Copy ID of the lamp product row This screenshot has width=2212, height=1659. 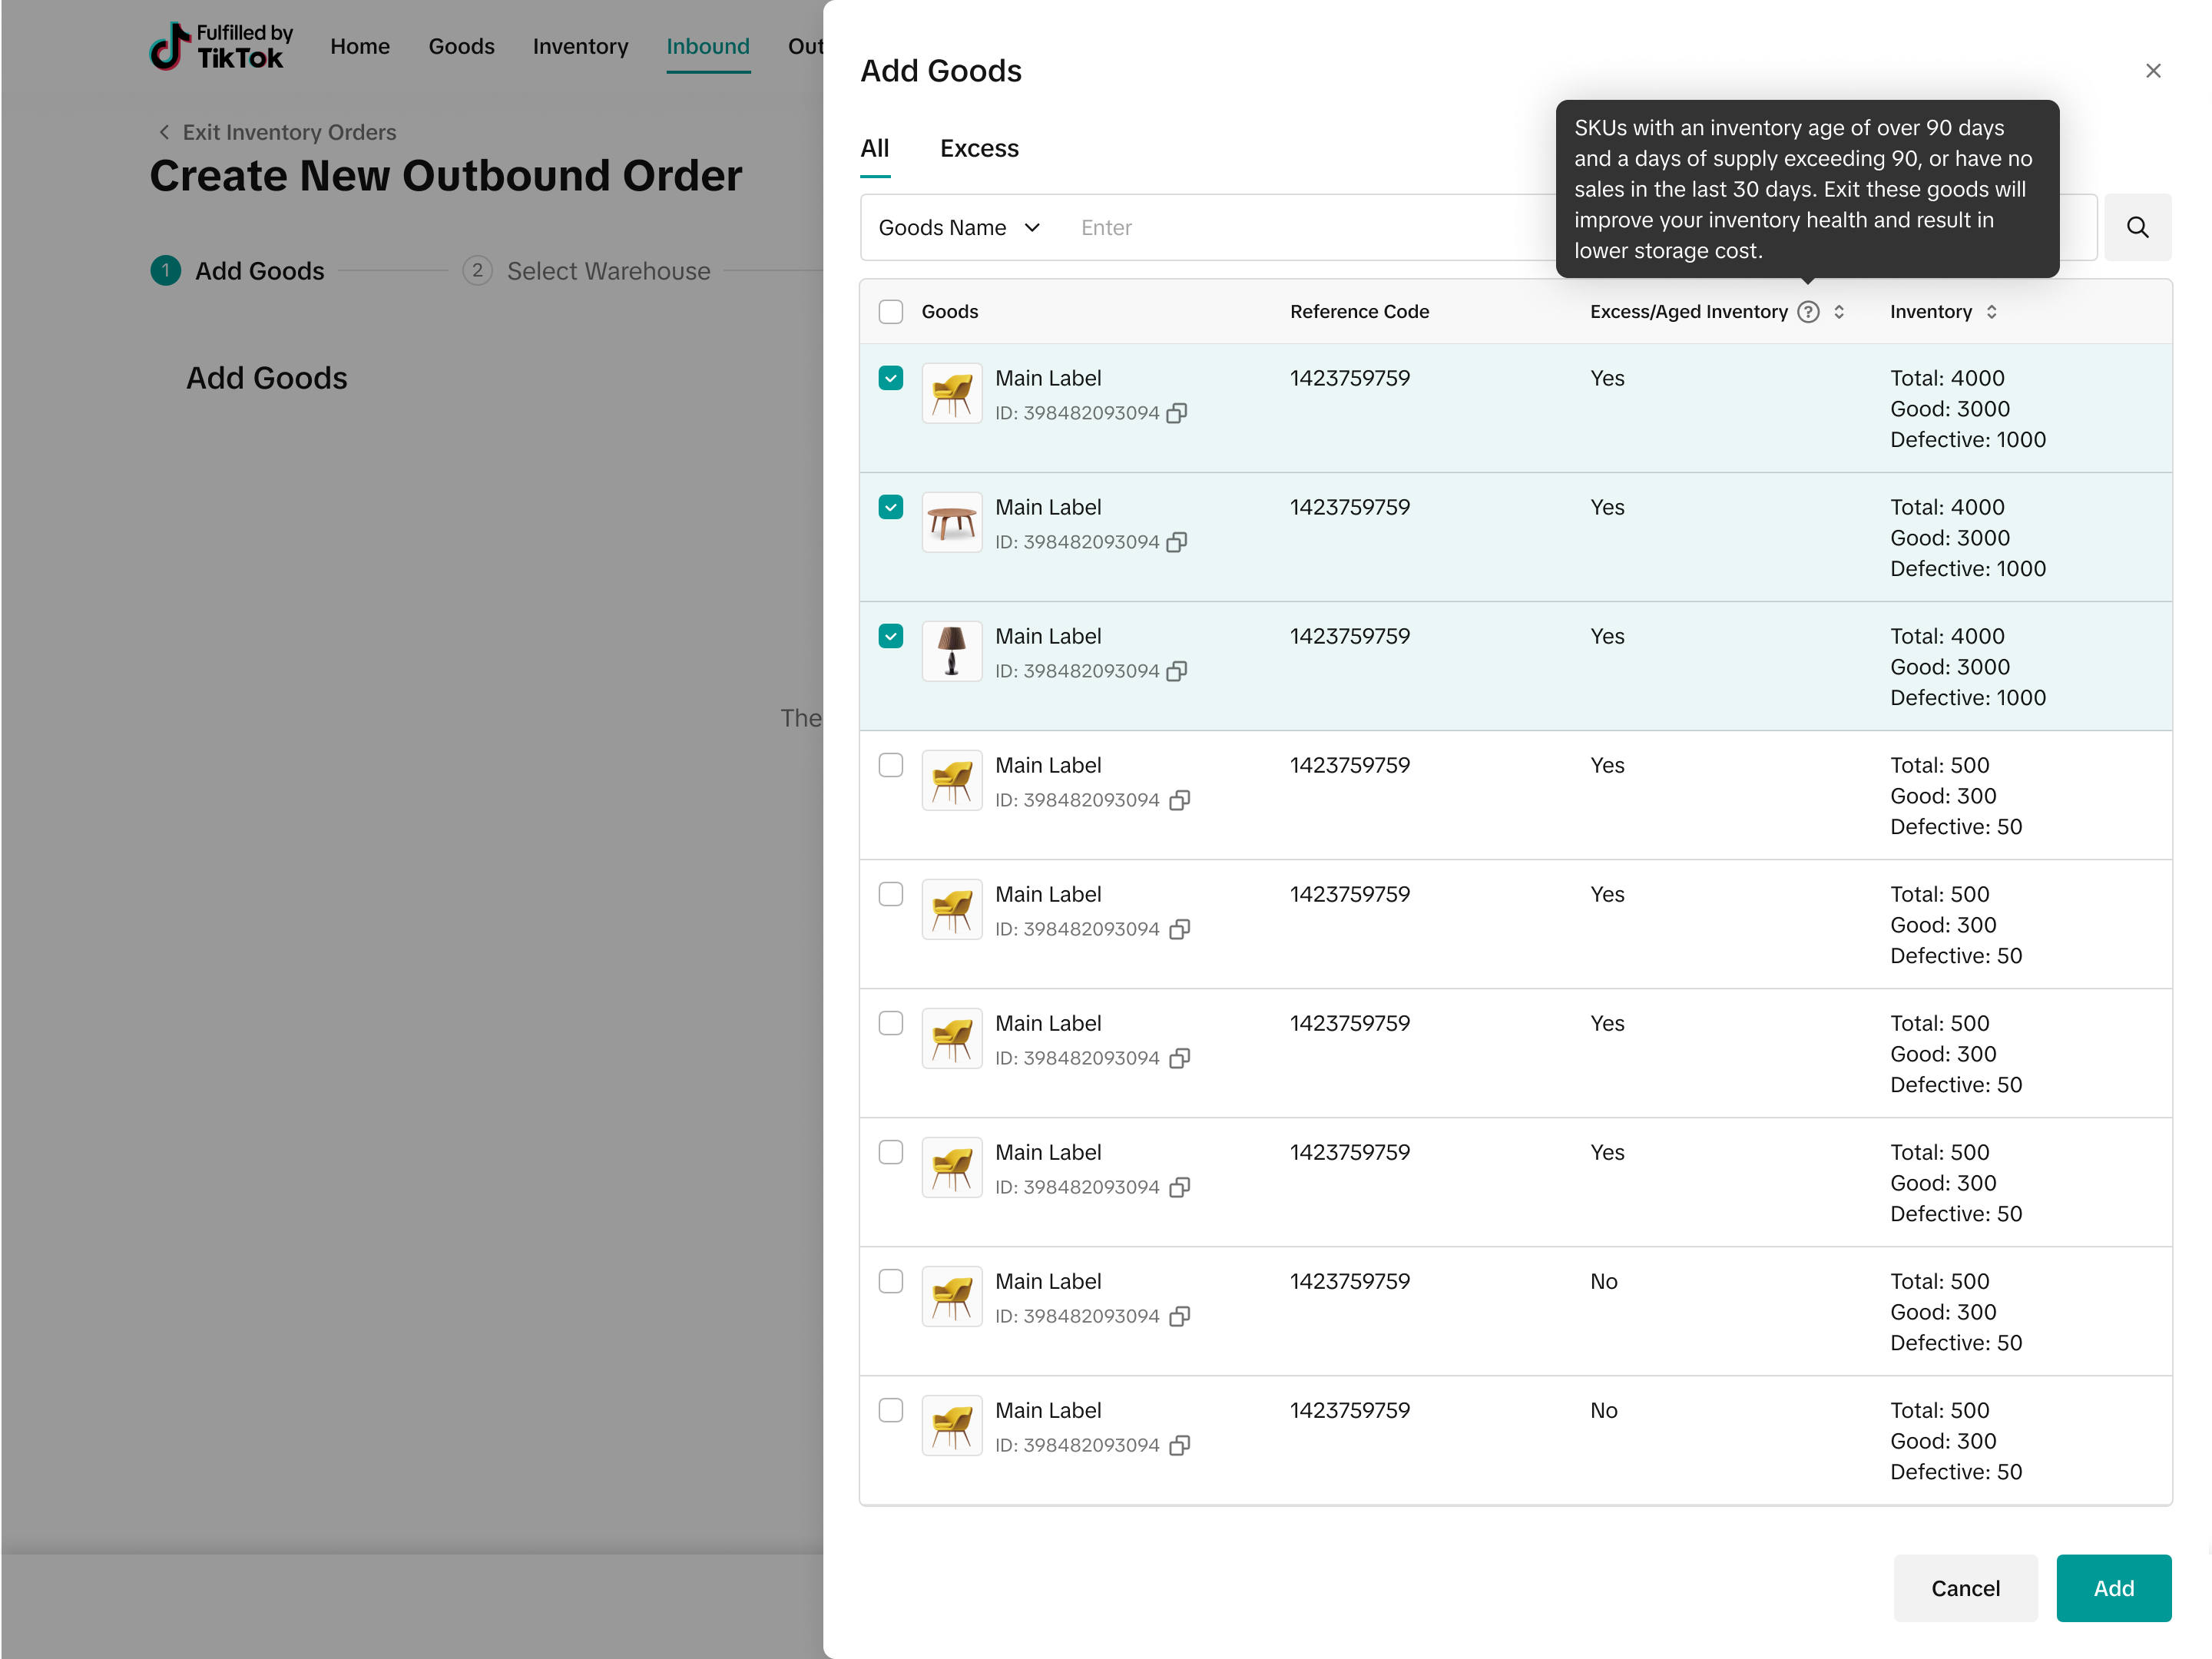1177,671
